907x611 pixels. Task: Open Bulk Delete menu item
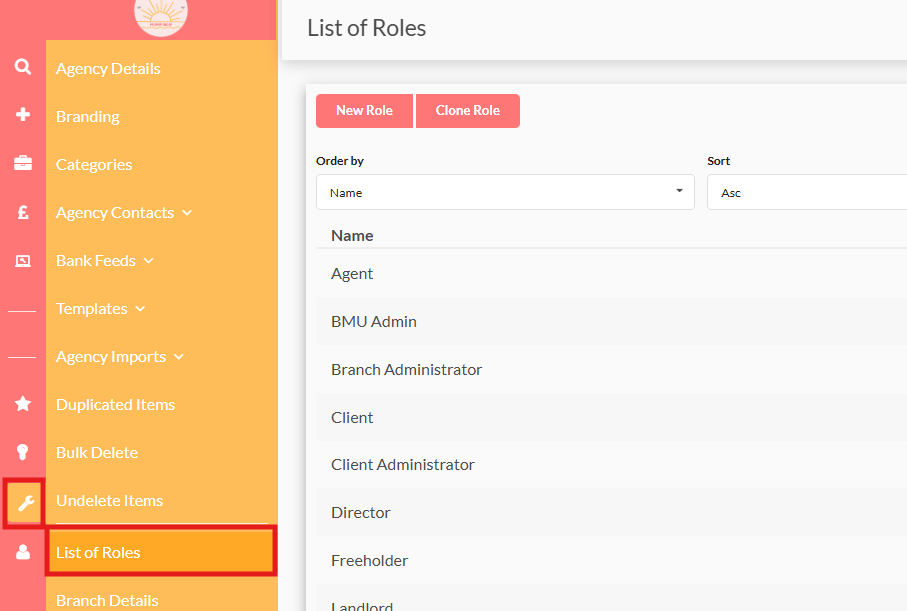coord(97,453)
